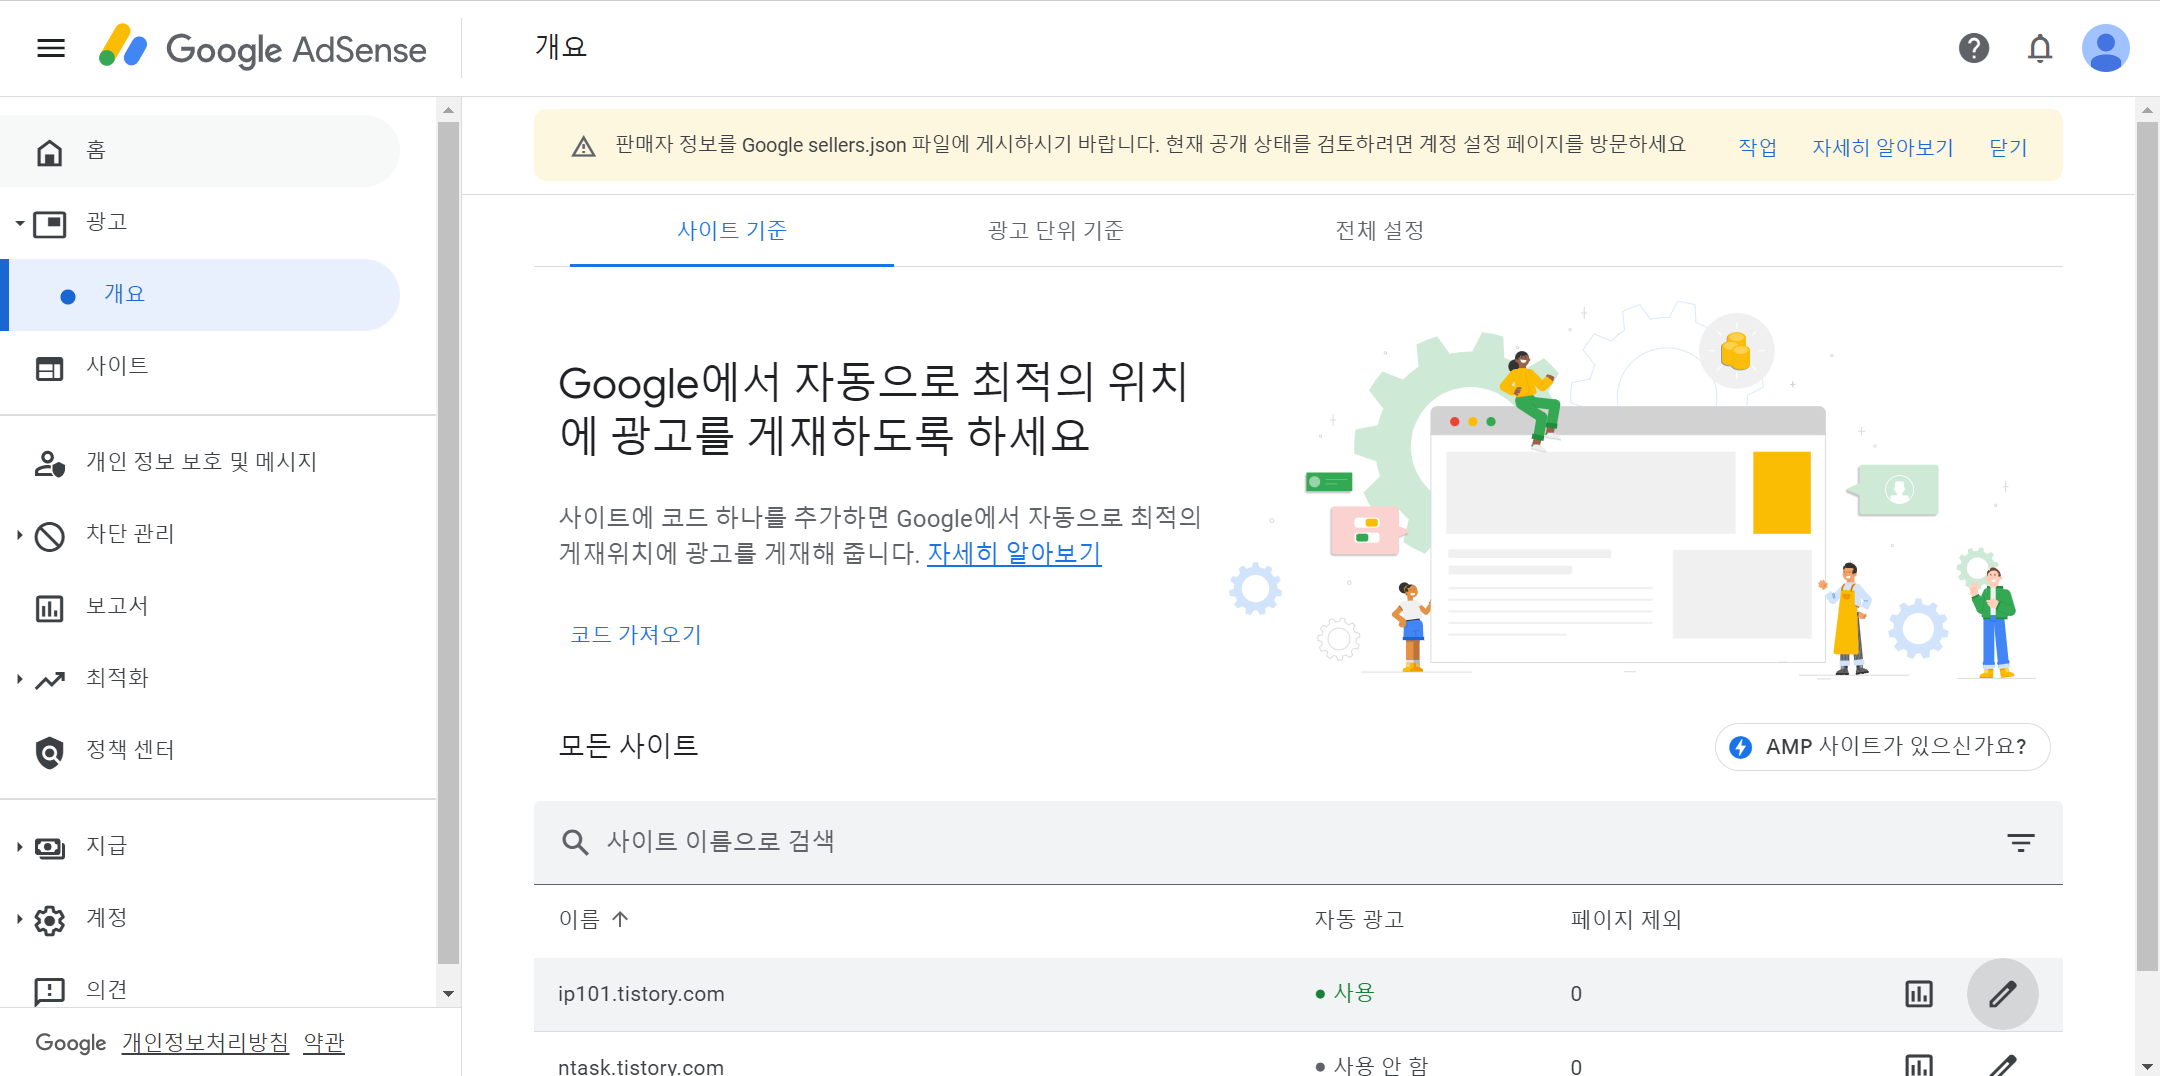2160x1076 pixels.
Task: Click the 광고 ads icon in sidebar
Action: point(50,223)
